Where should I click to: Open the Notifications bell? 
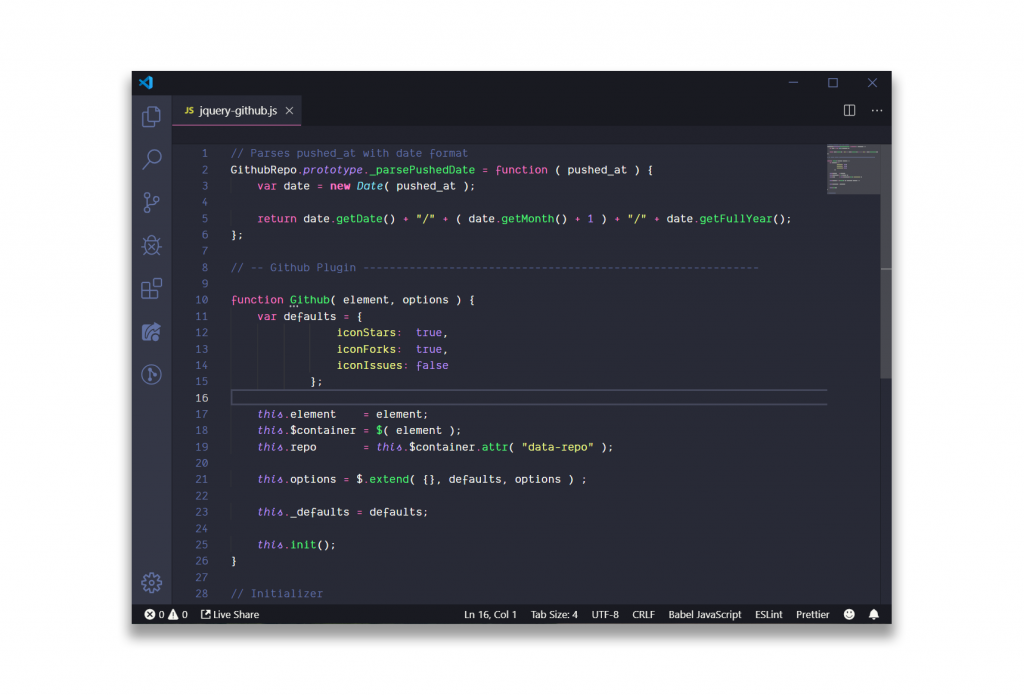pos(872,614)
